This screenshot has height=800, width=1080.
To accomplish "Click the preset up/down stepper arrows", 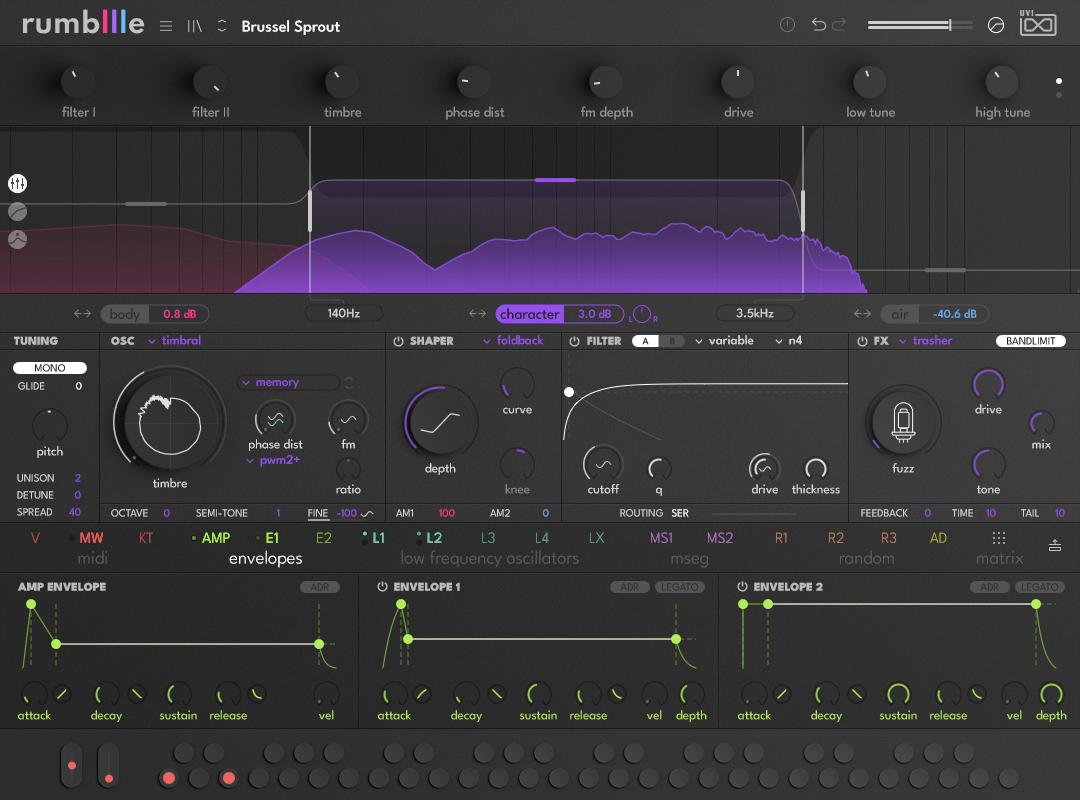I will tap(222, 26).
